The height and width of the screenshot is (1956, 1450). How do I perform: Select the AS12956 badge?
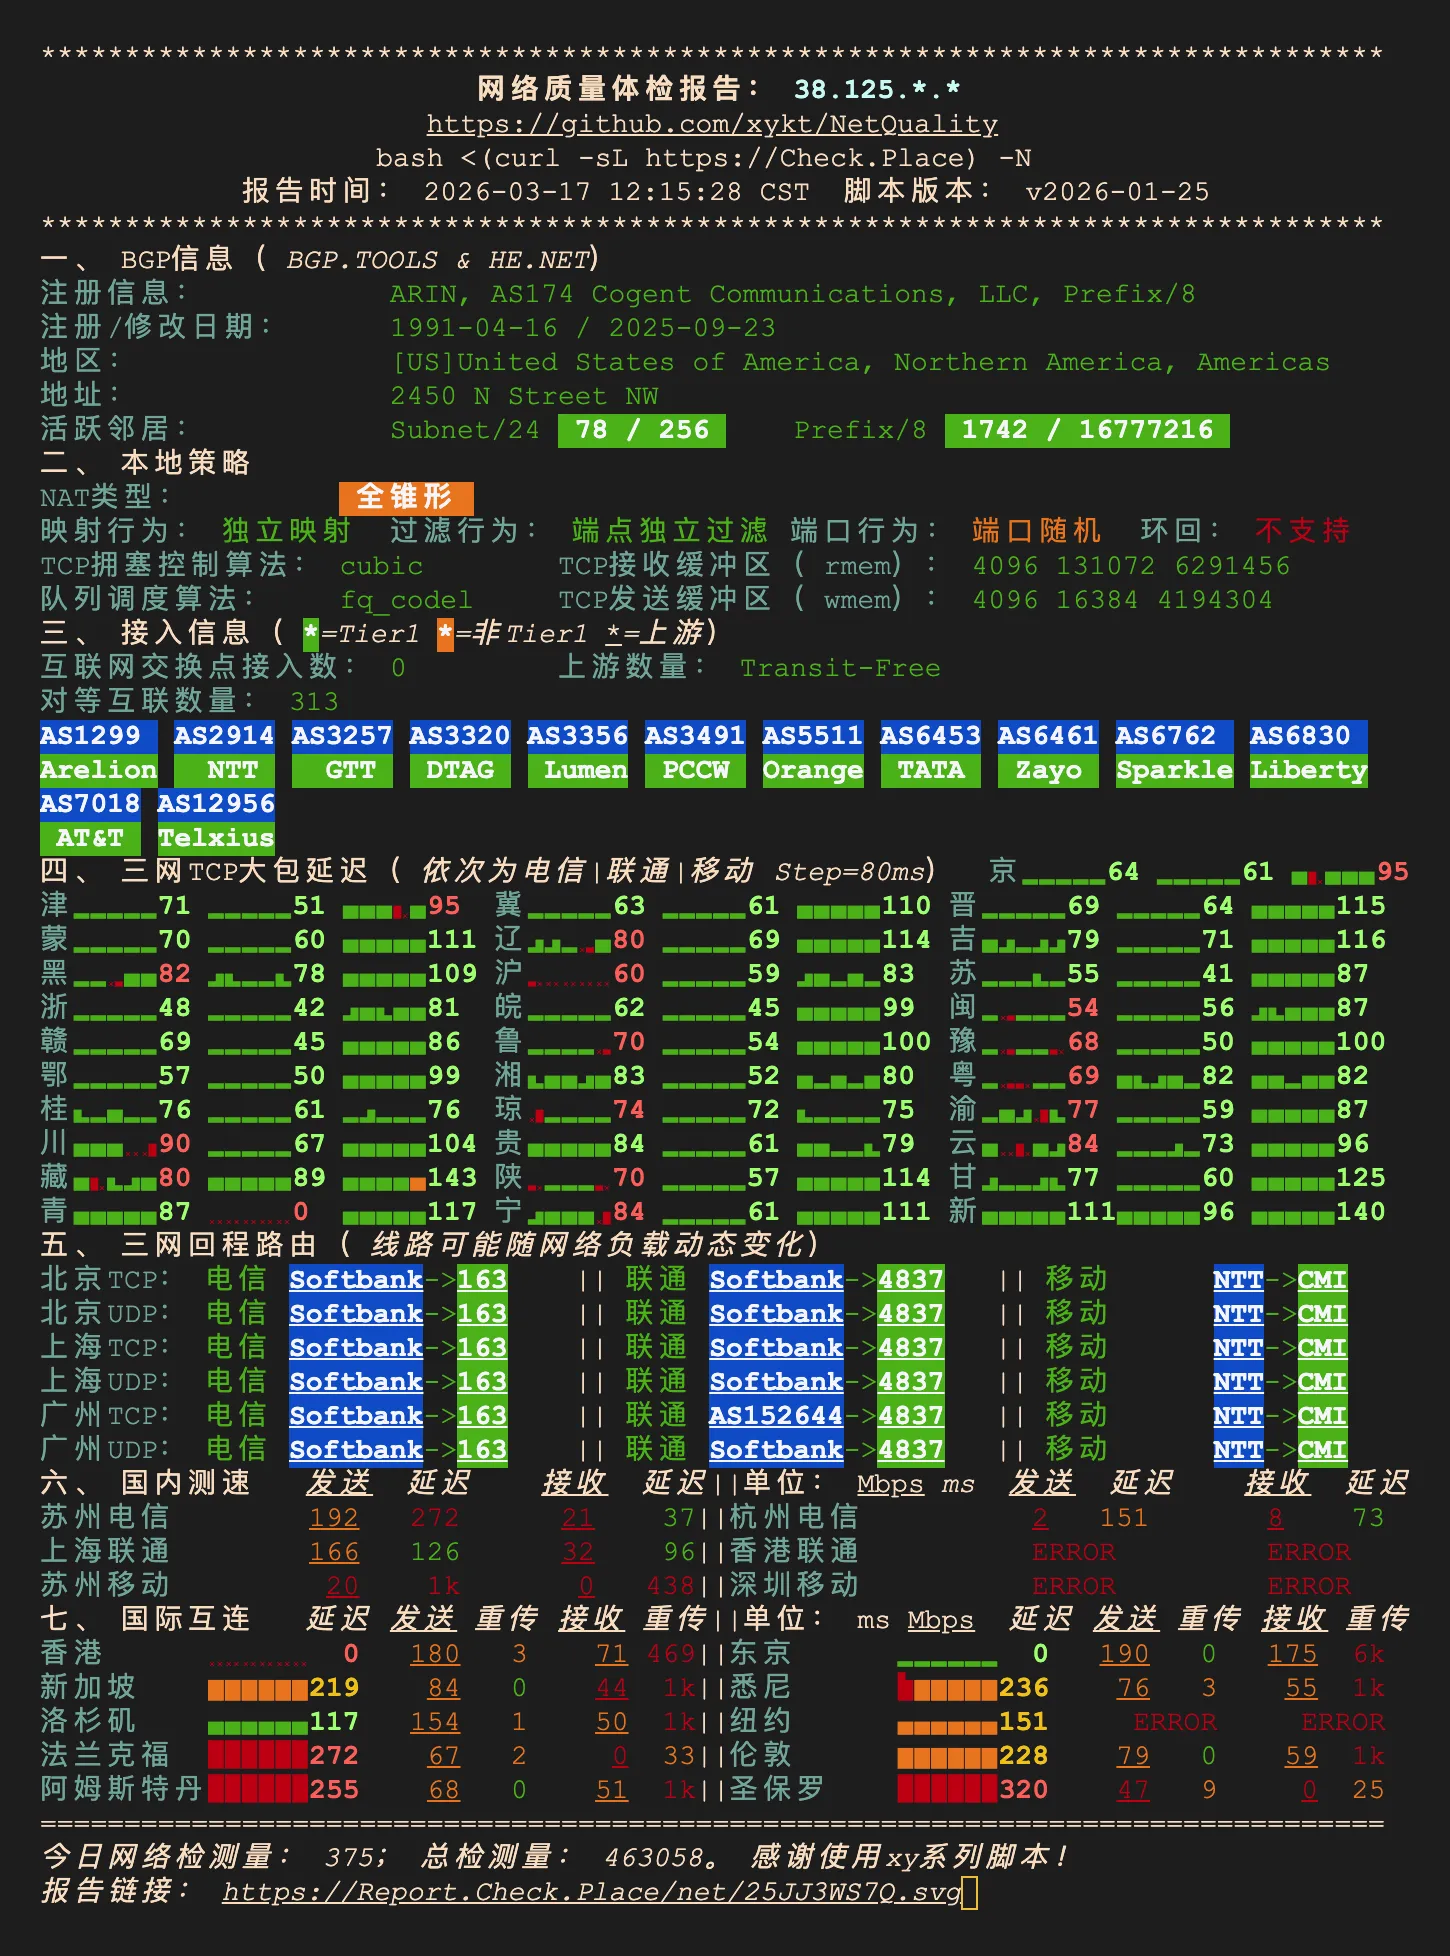coord(216,804)
